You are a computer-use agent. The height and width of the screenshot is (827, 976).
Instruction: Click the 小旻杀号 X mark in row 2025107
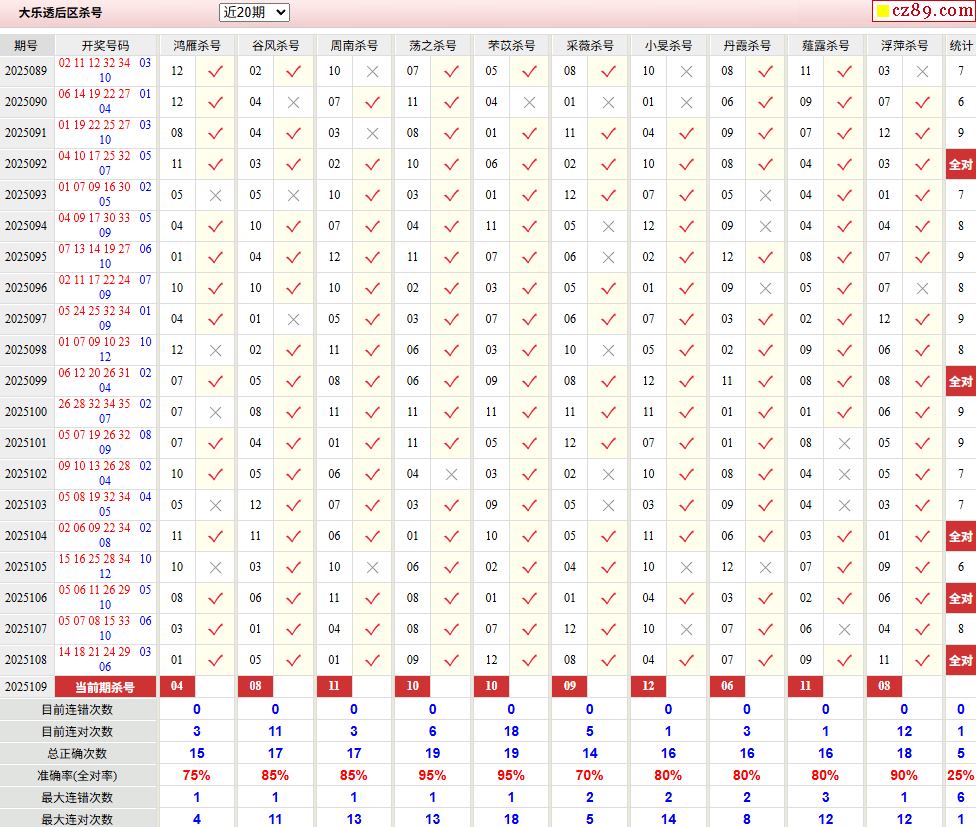(x=687, y=630)
